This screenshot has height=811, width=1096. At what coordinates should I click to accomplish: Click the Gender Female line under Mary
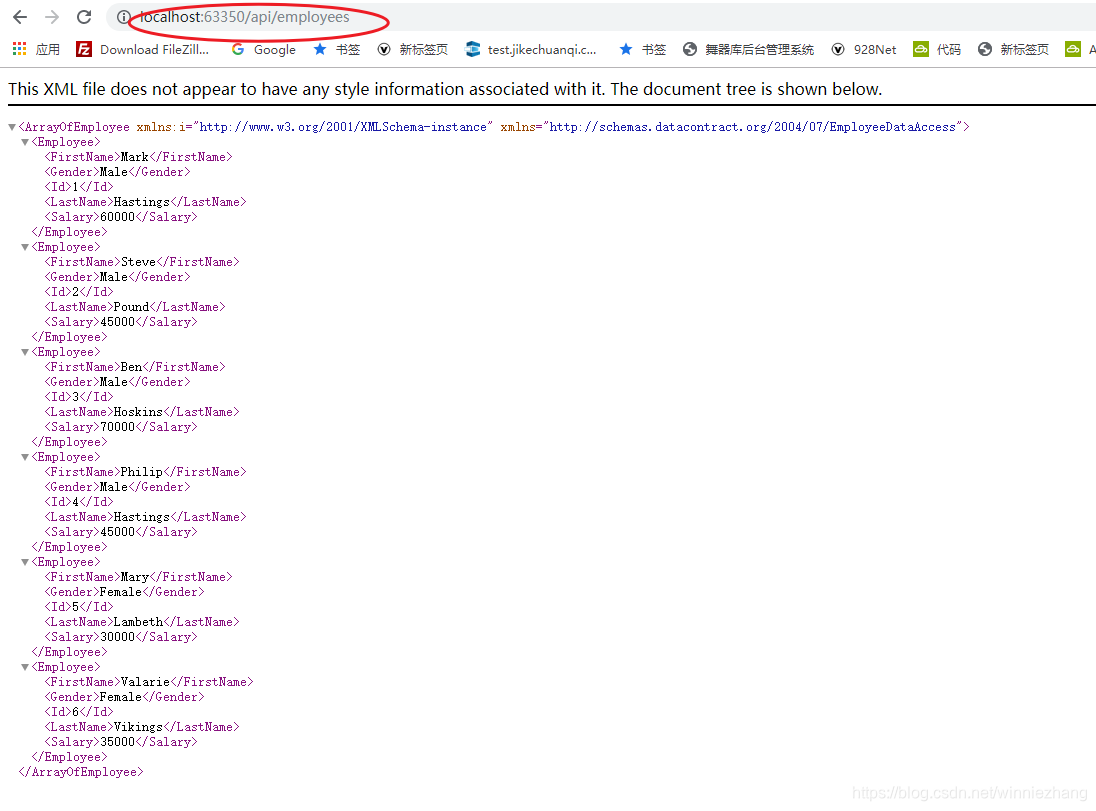pos(124,592)
